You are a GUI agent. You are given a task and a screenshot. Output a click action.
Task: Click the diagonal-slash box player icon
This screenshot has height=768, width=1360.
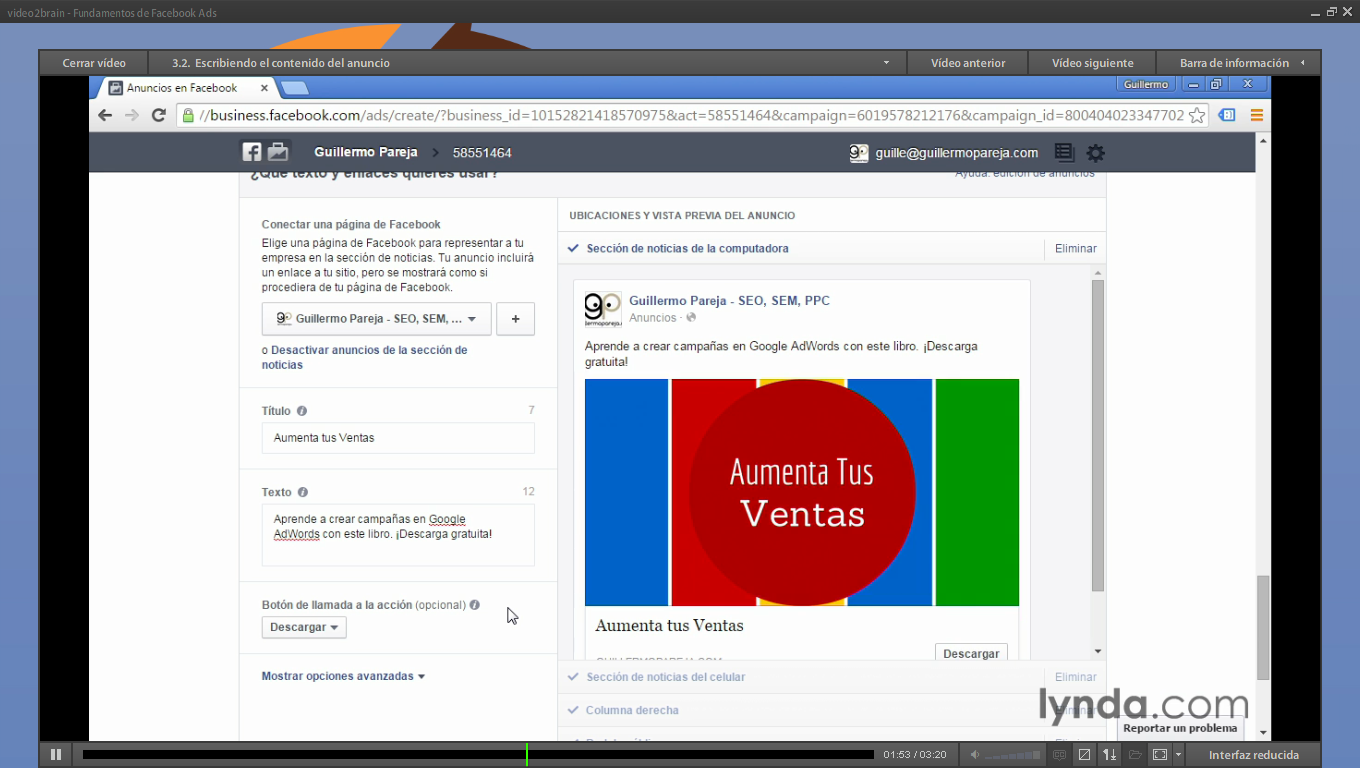click(x=1084, y=755)
